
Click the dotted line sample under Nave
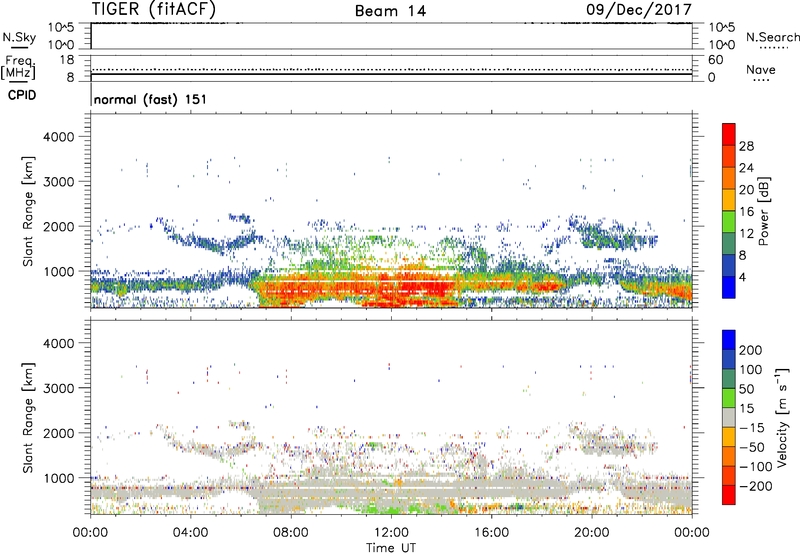pos(761,81)
